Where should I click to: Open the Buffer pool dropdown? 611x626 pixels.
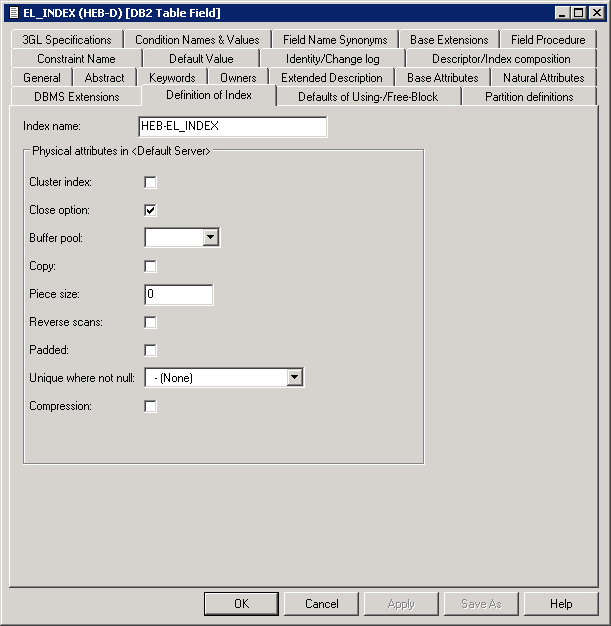210,238
